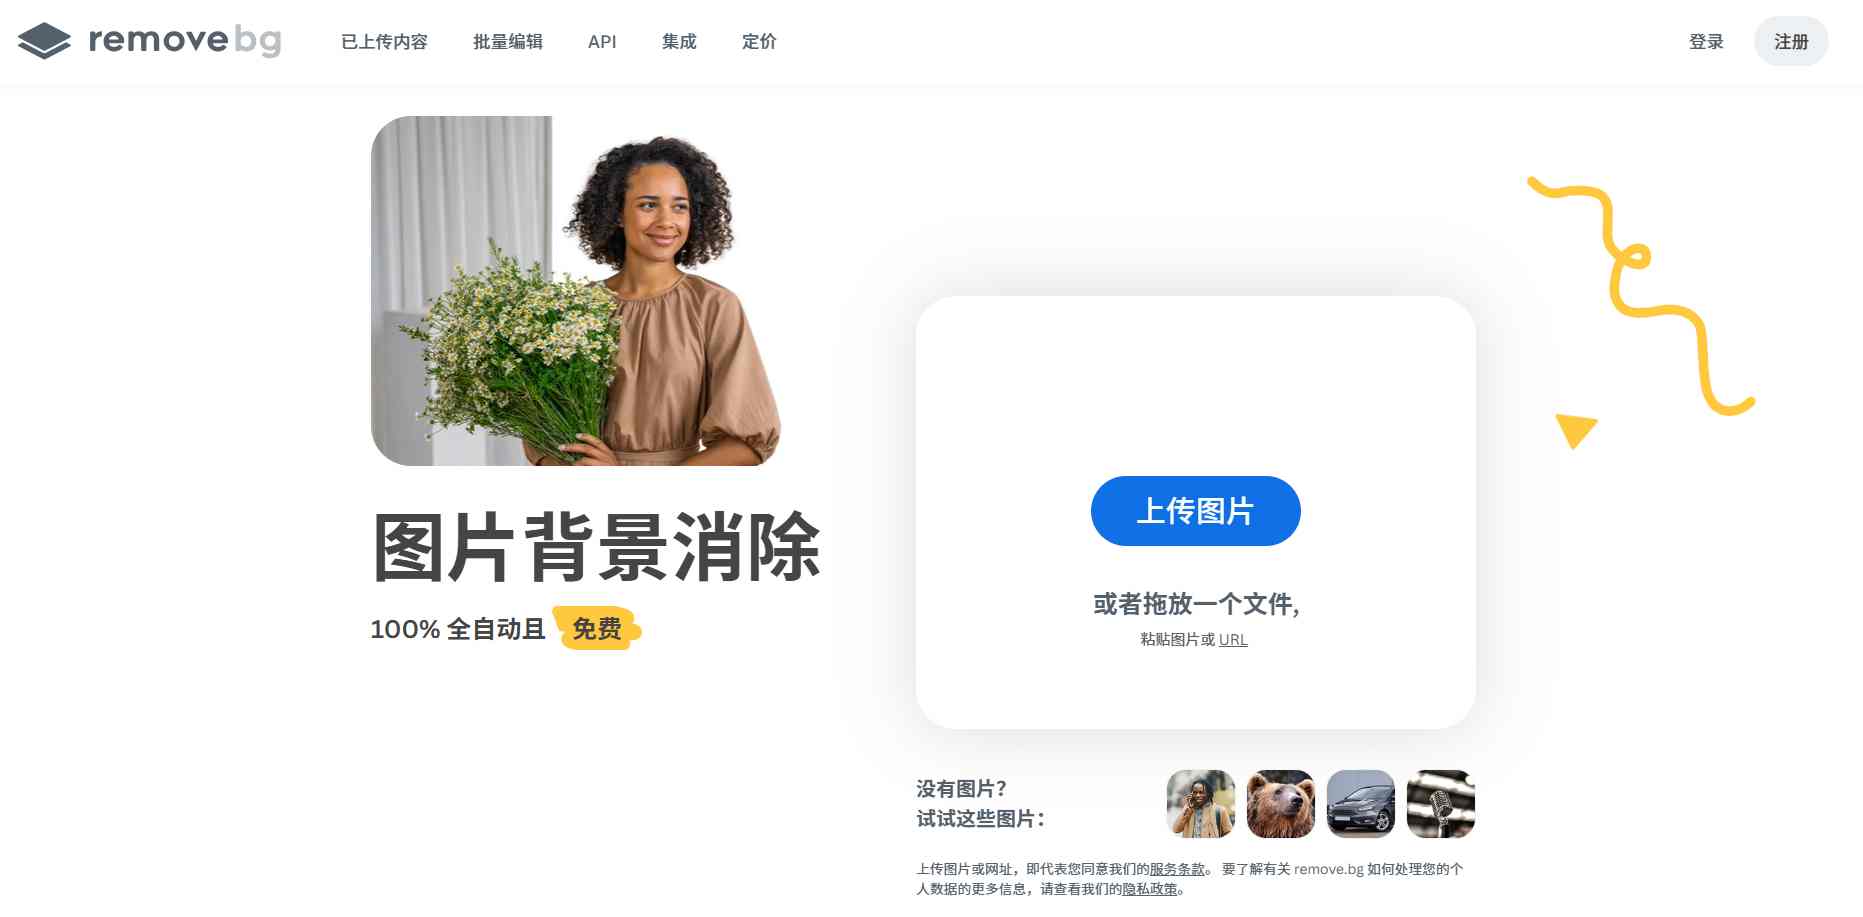The width and height of the screenshot is (1863, 917).
Task: Click the blue 上传图片 upload button
Action: click(x=1195, y=511)
